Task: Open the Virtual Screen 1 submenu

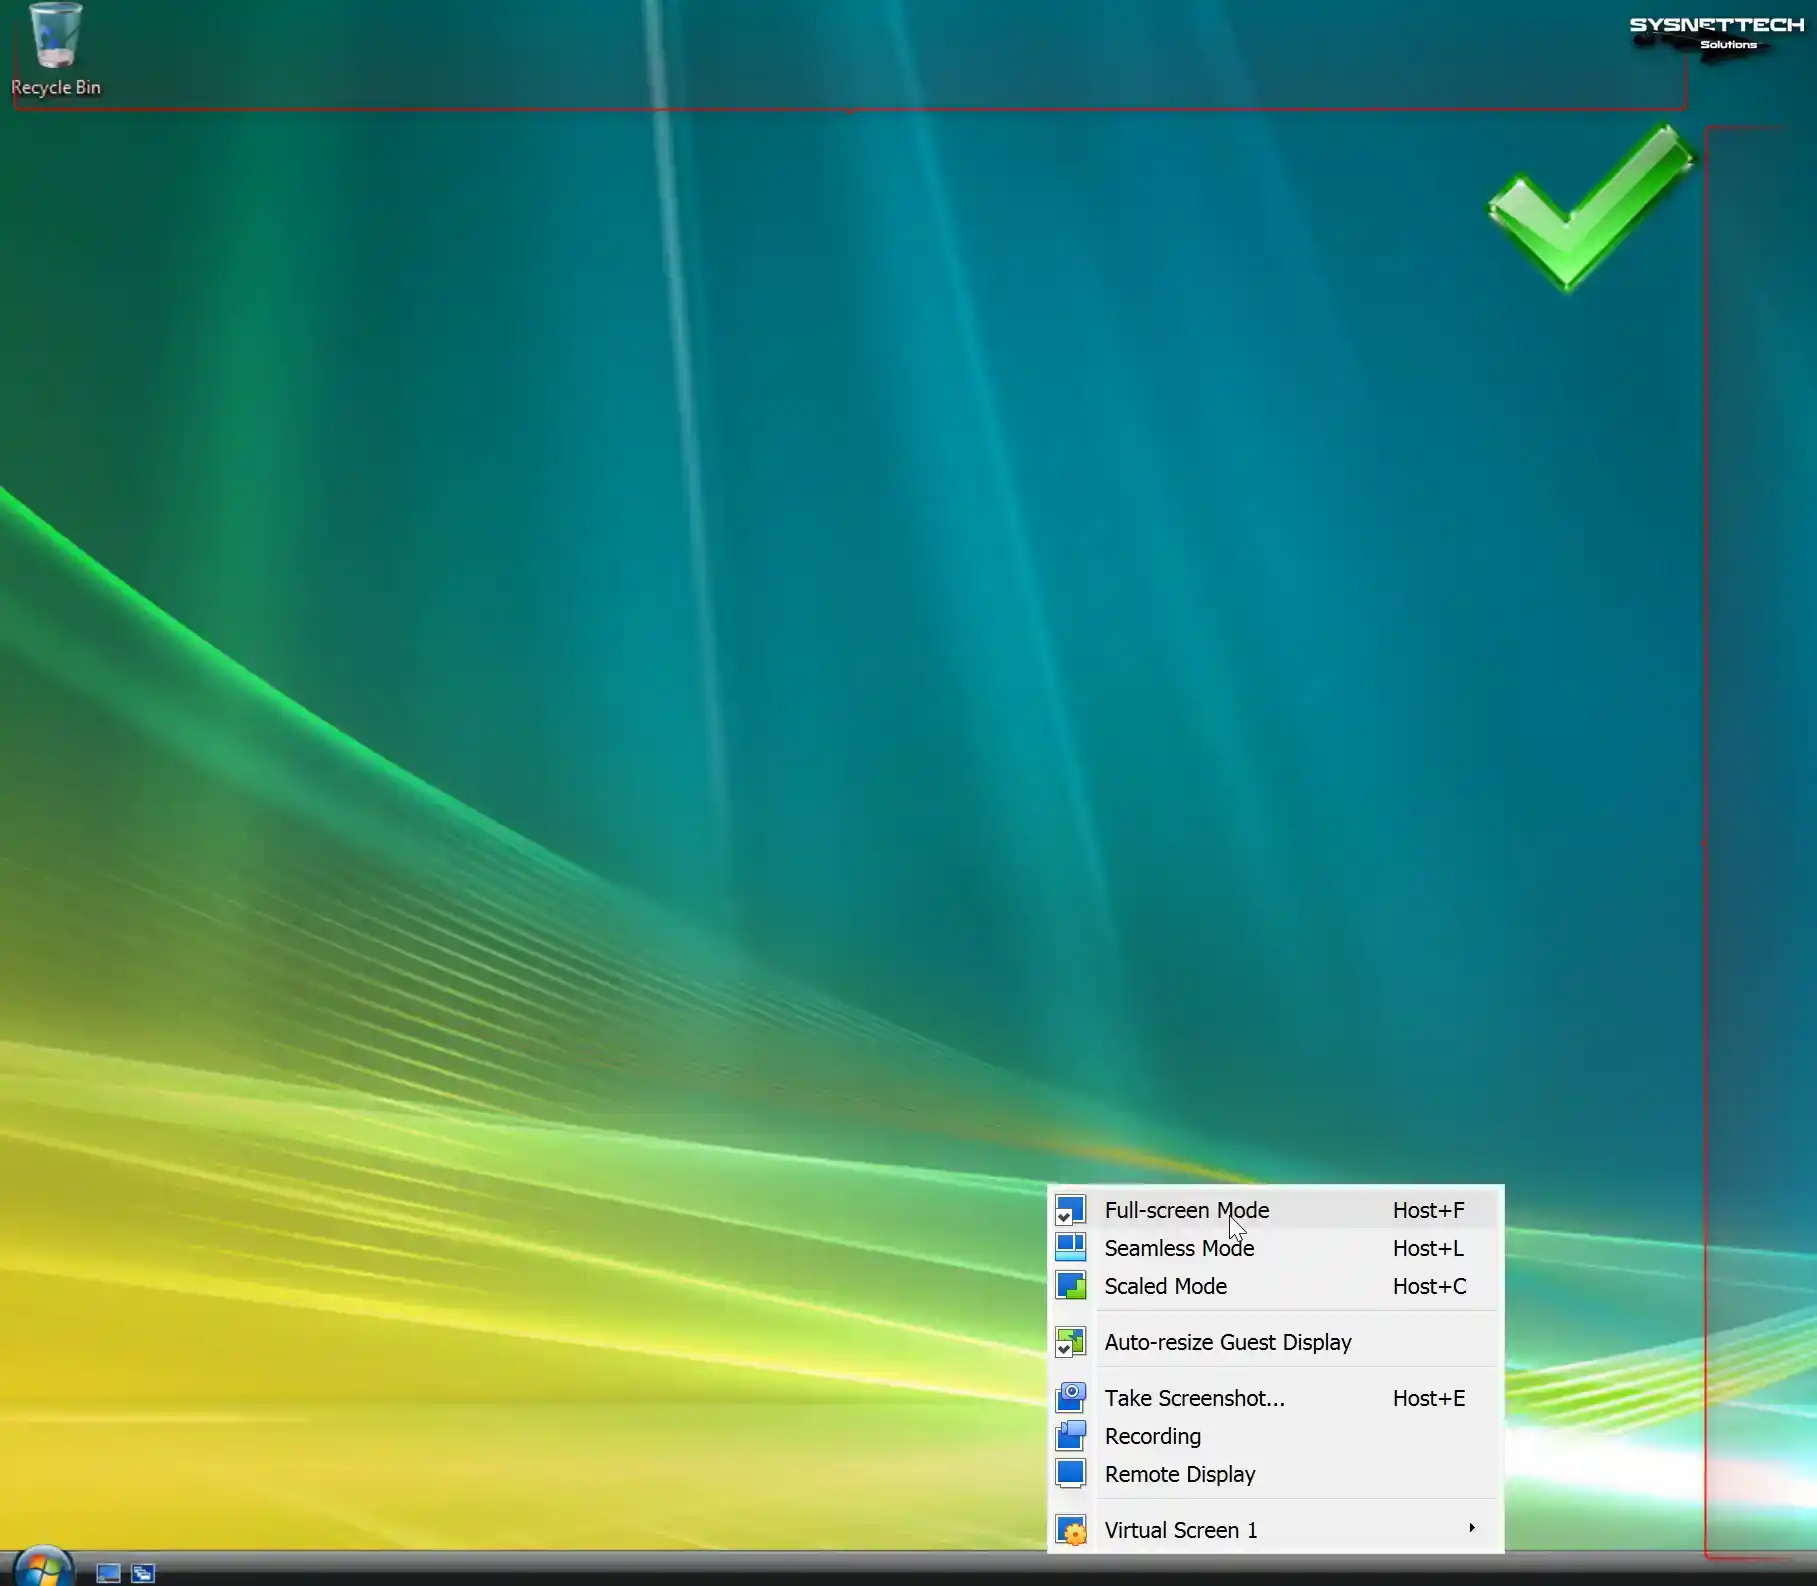Action: pos(1275,1530)
